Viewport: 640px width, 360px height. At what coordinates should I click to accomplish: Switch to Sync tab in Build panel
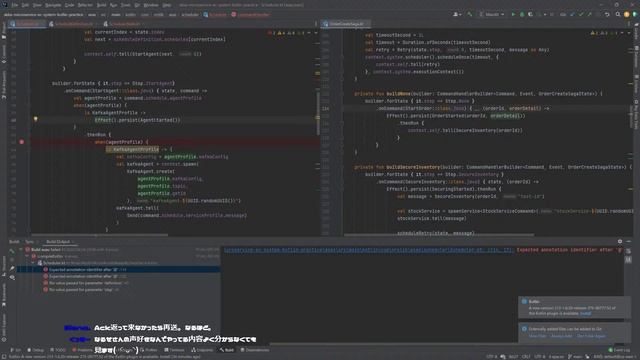[29, 242]
